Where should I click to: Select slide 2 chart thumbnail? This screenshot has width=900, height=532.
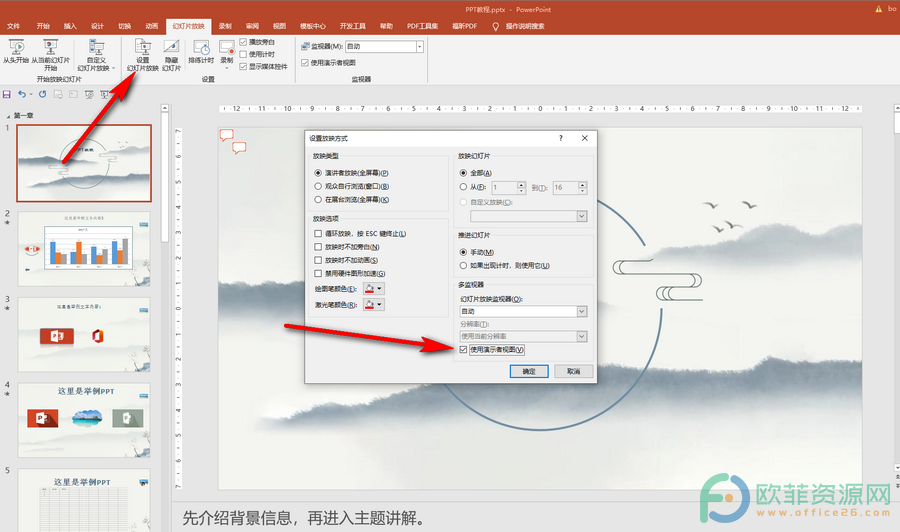pyautogui.click(x=84, y=248)
